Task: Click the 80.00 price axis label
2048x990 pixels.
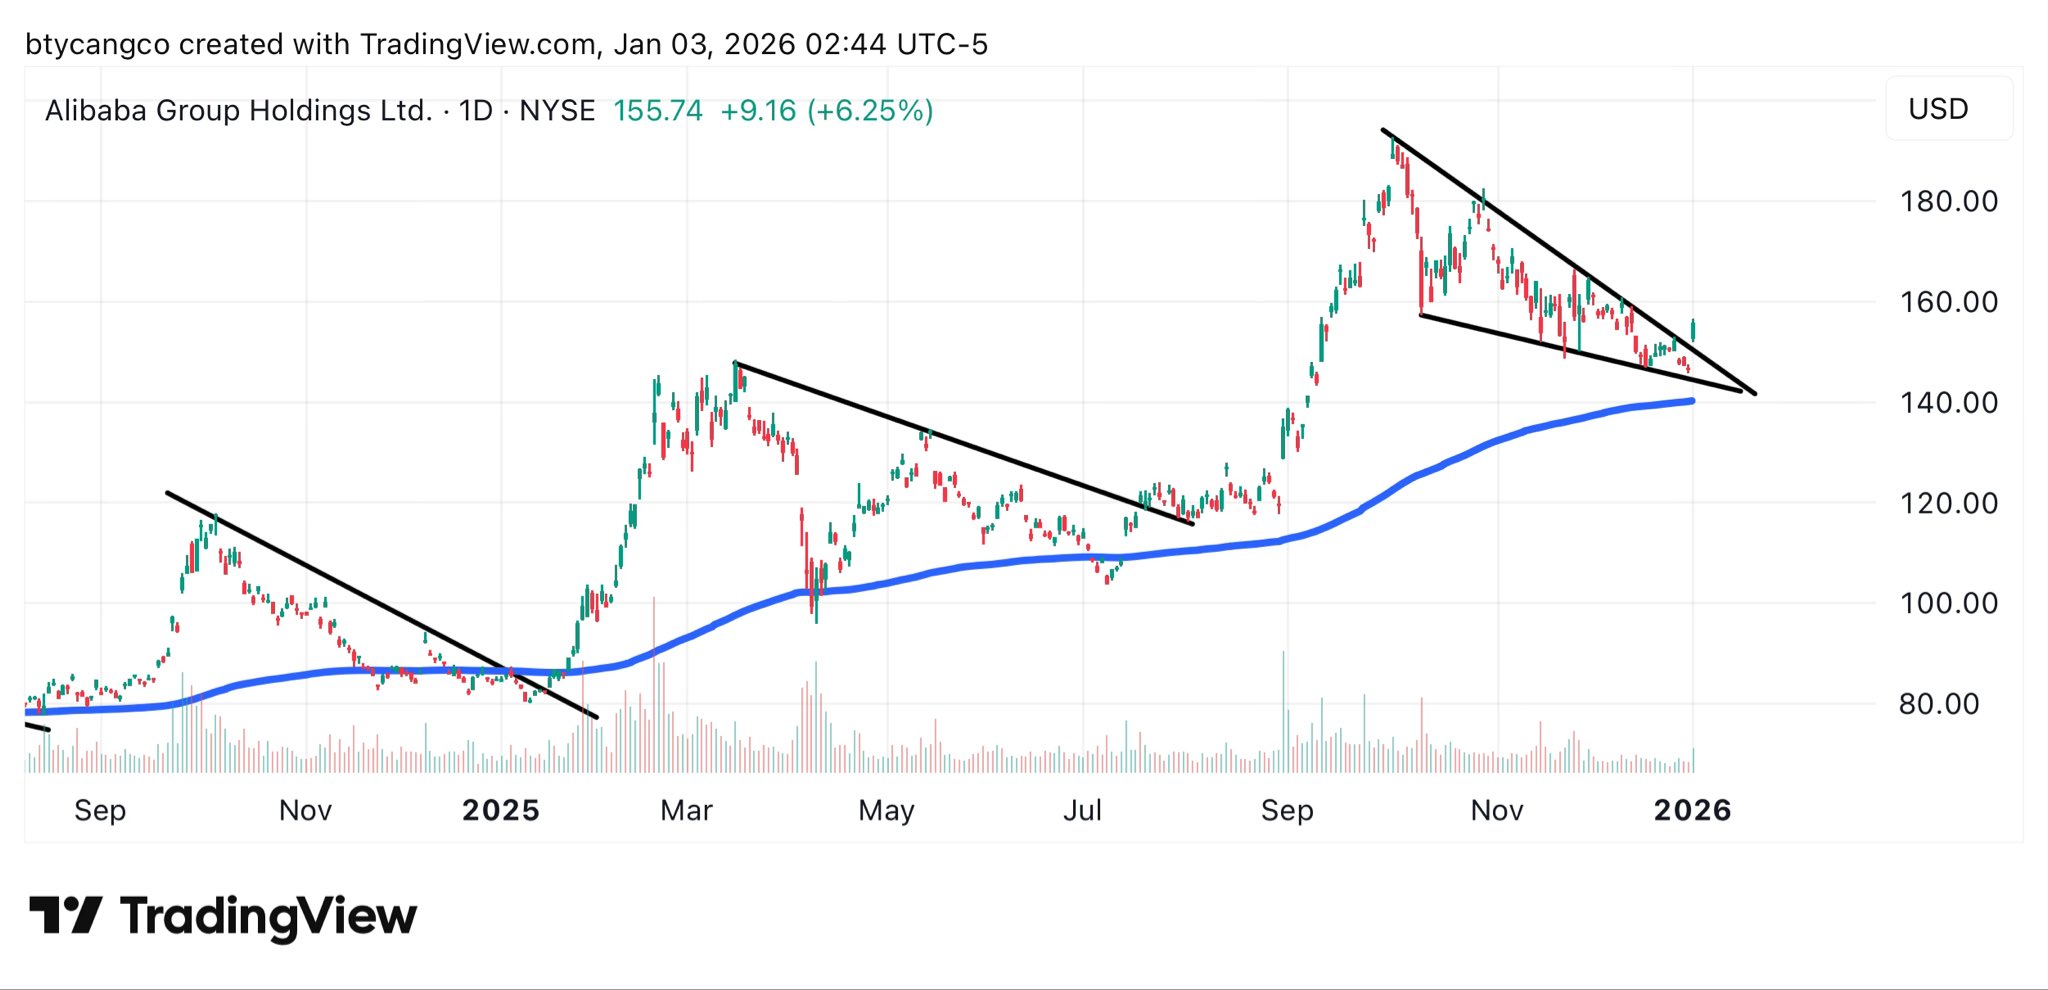Action: pyautogui.click(x=1939, y=704)
